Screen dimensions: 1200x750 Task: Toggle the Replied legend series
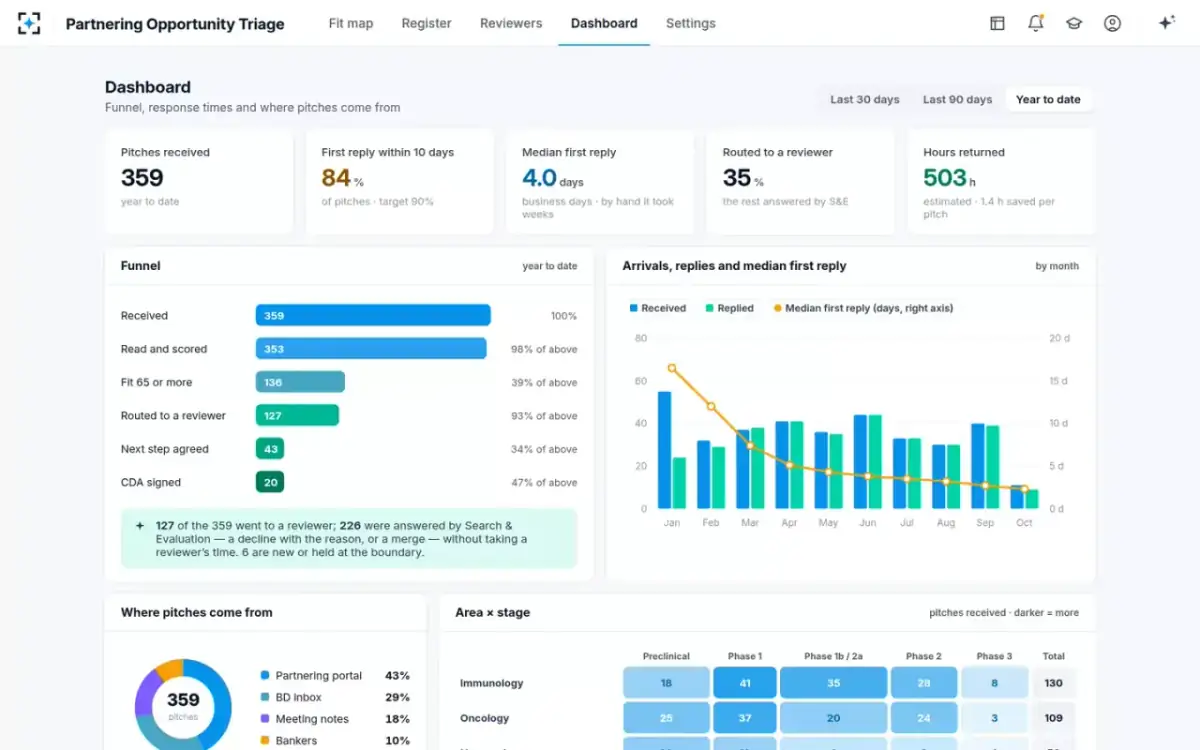pos(729,308)
